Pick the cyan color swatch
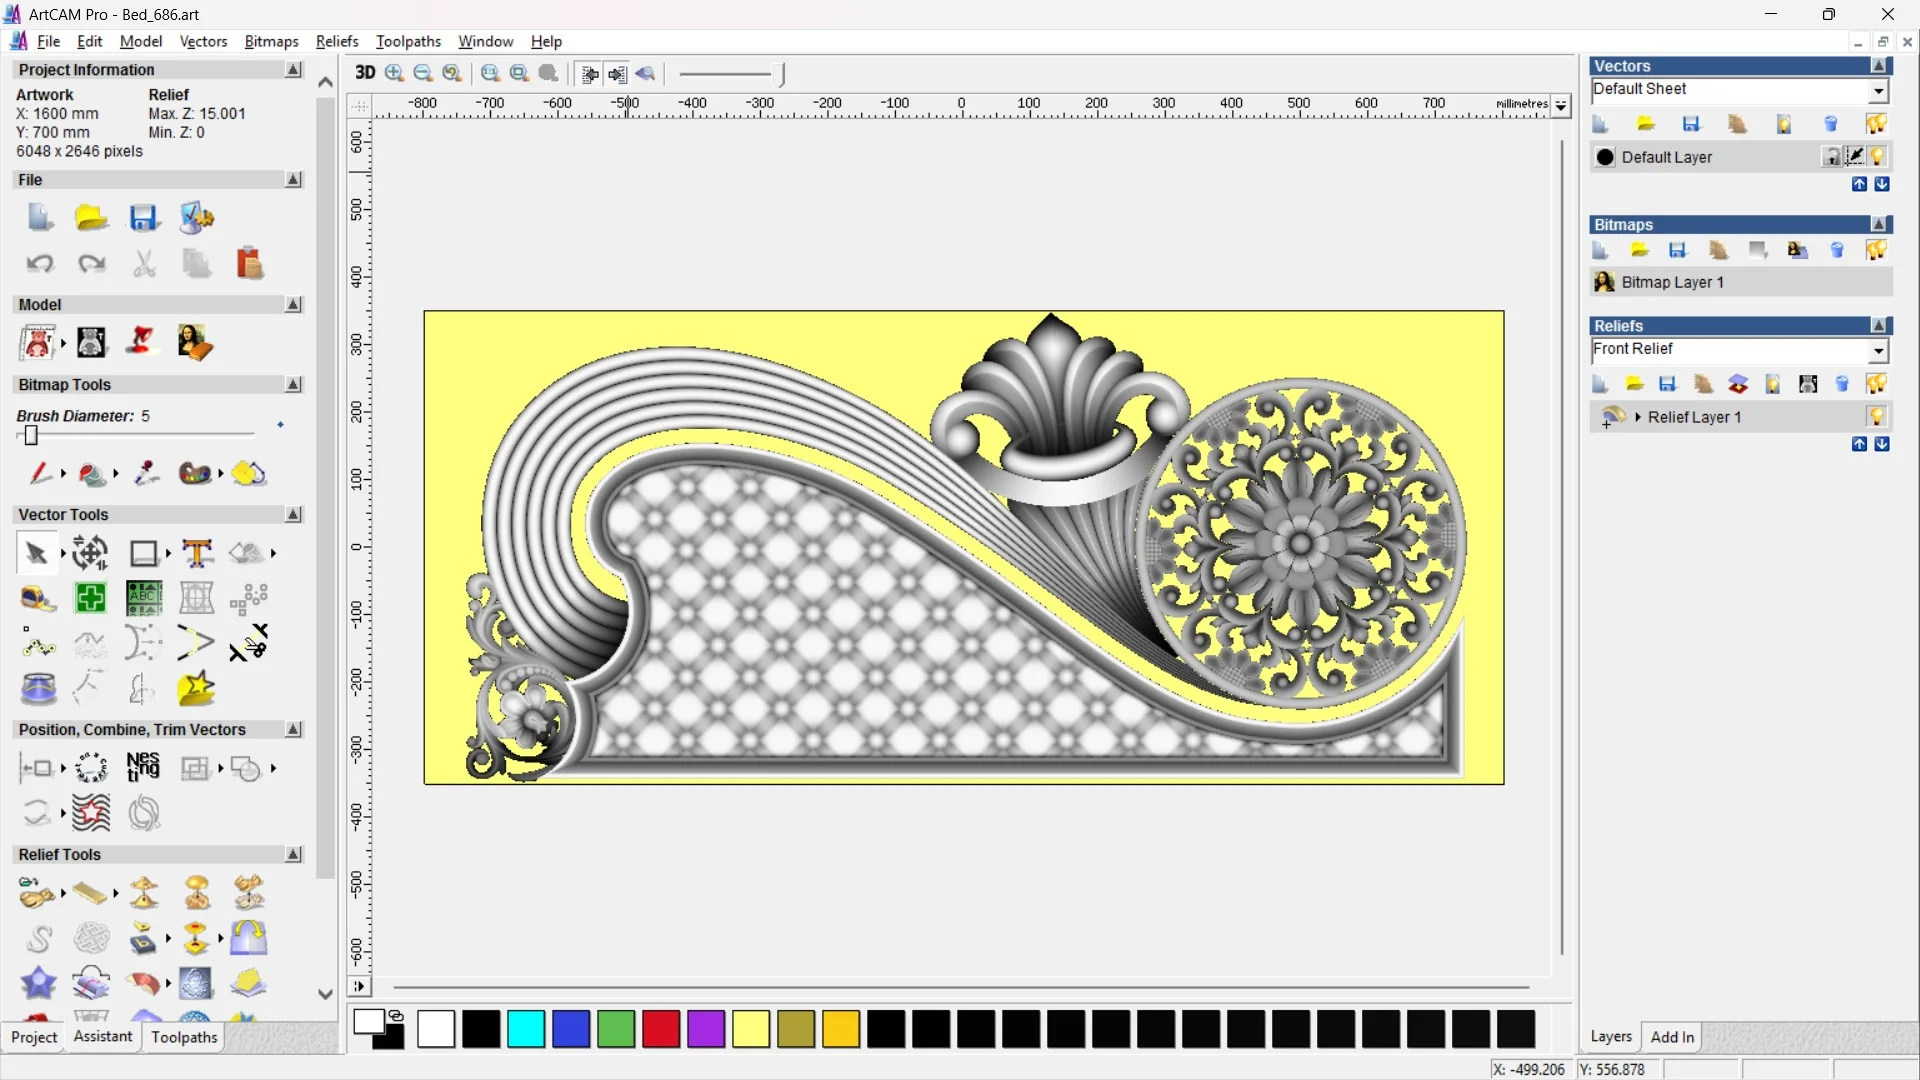The width and height of the screenshot is (1920, 1080). [x=525, y=1029]
